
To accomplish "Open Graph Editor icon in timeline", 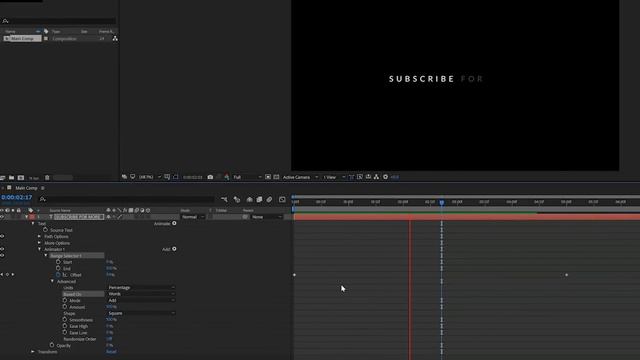I will click(x=282, y=199).
